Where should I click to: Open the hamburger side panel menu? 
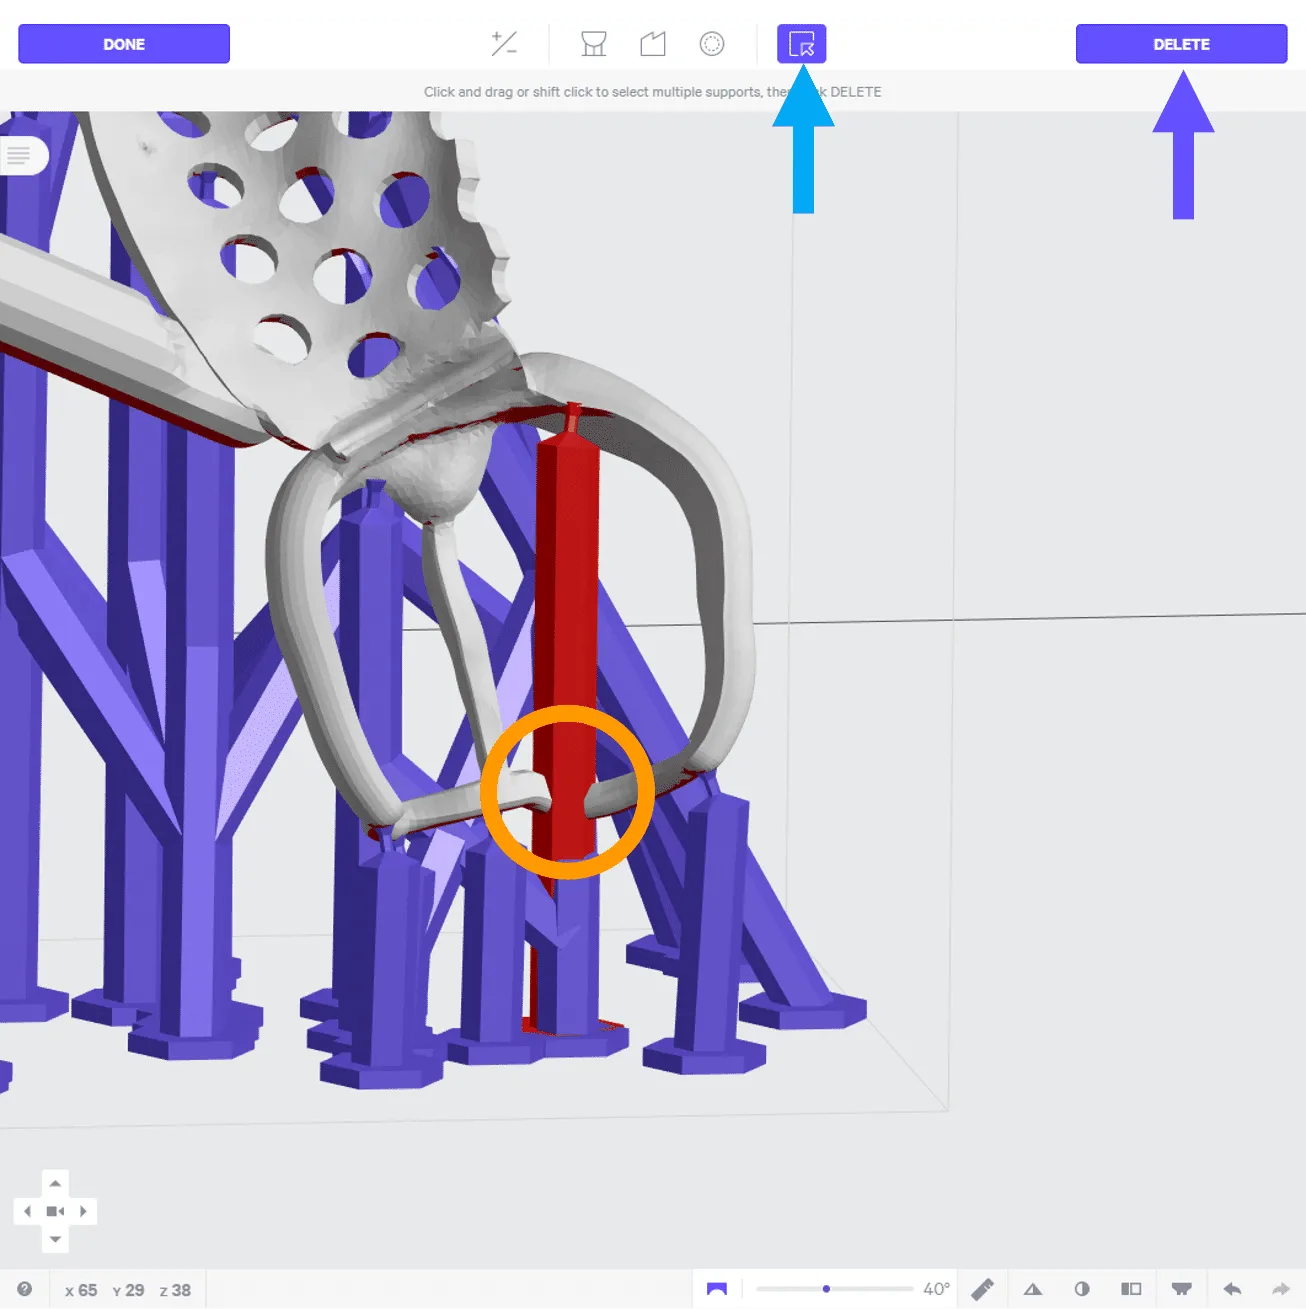[19, 156]
